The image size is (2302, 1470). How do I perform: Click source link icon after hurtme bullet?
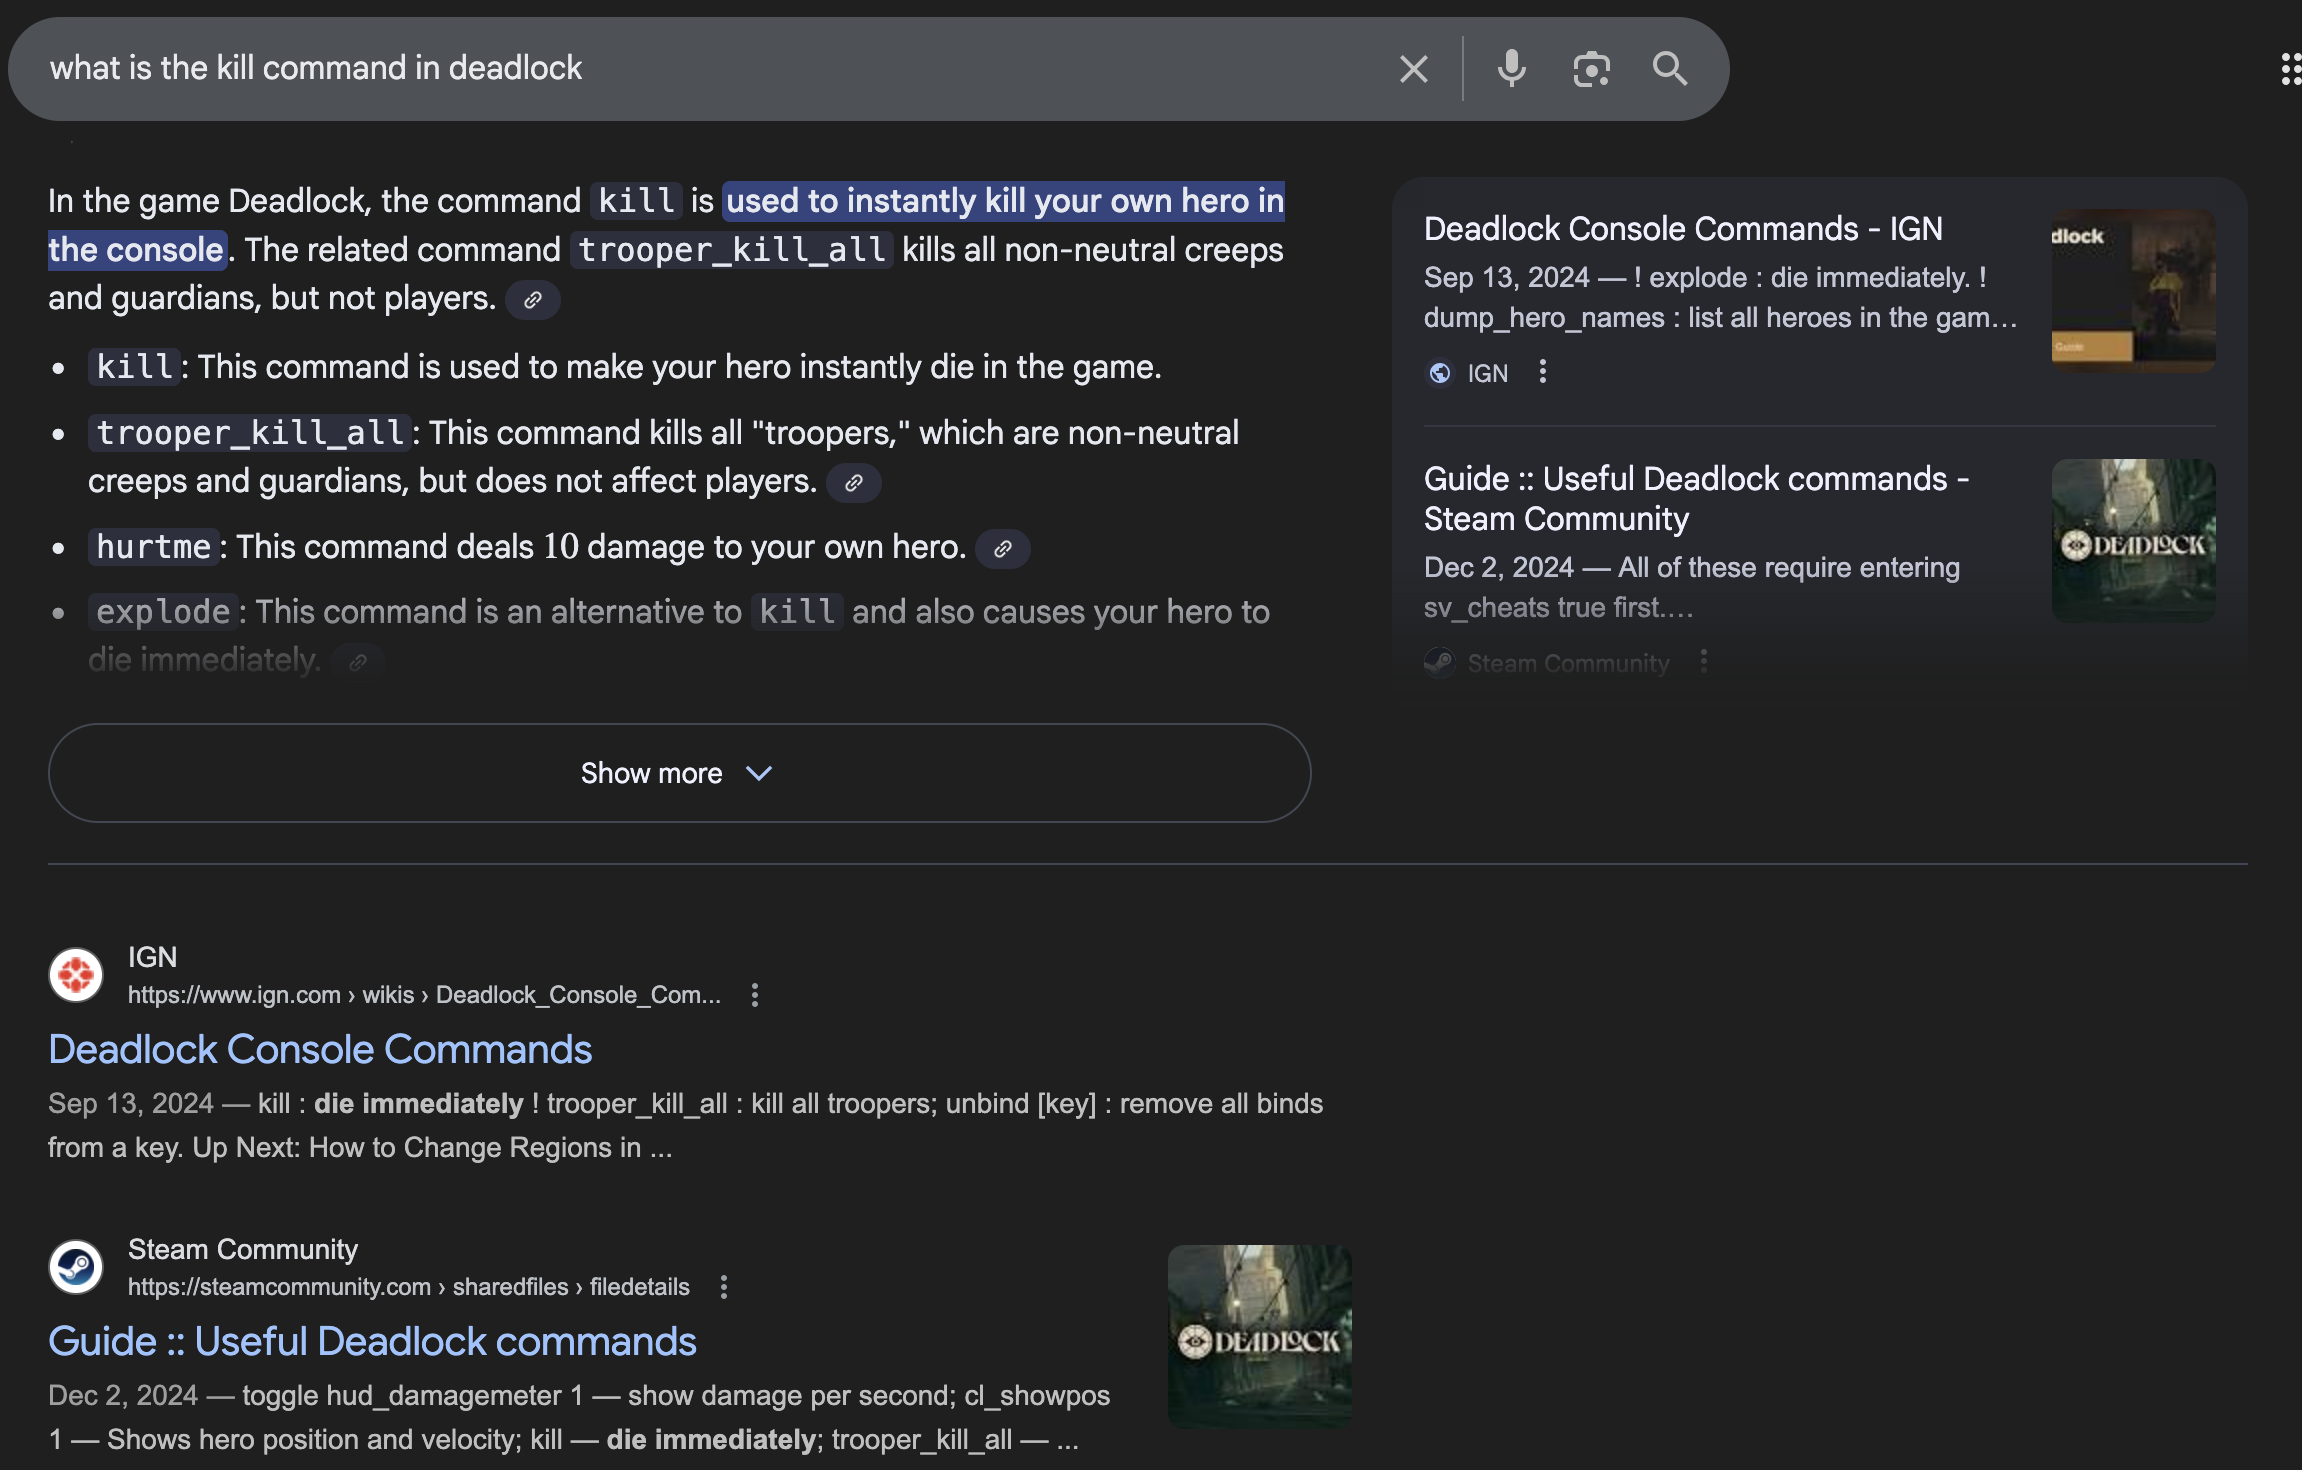pos(1002,548)
